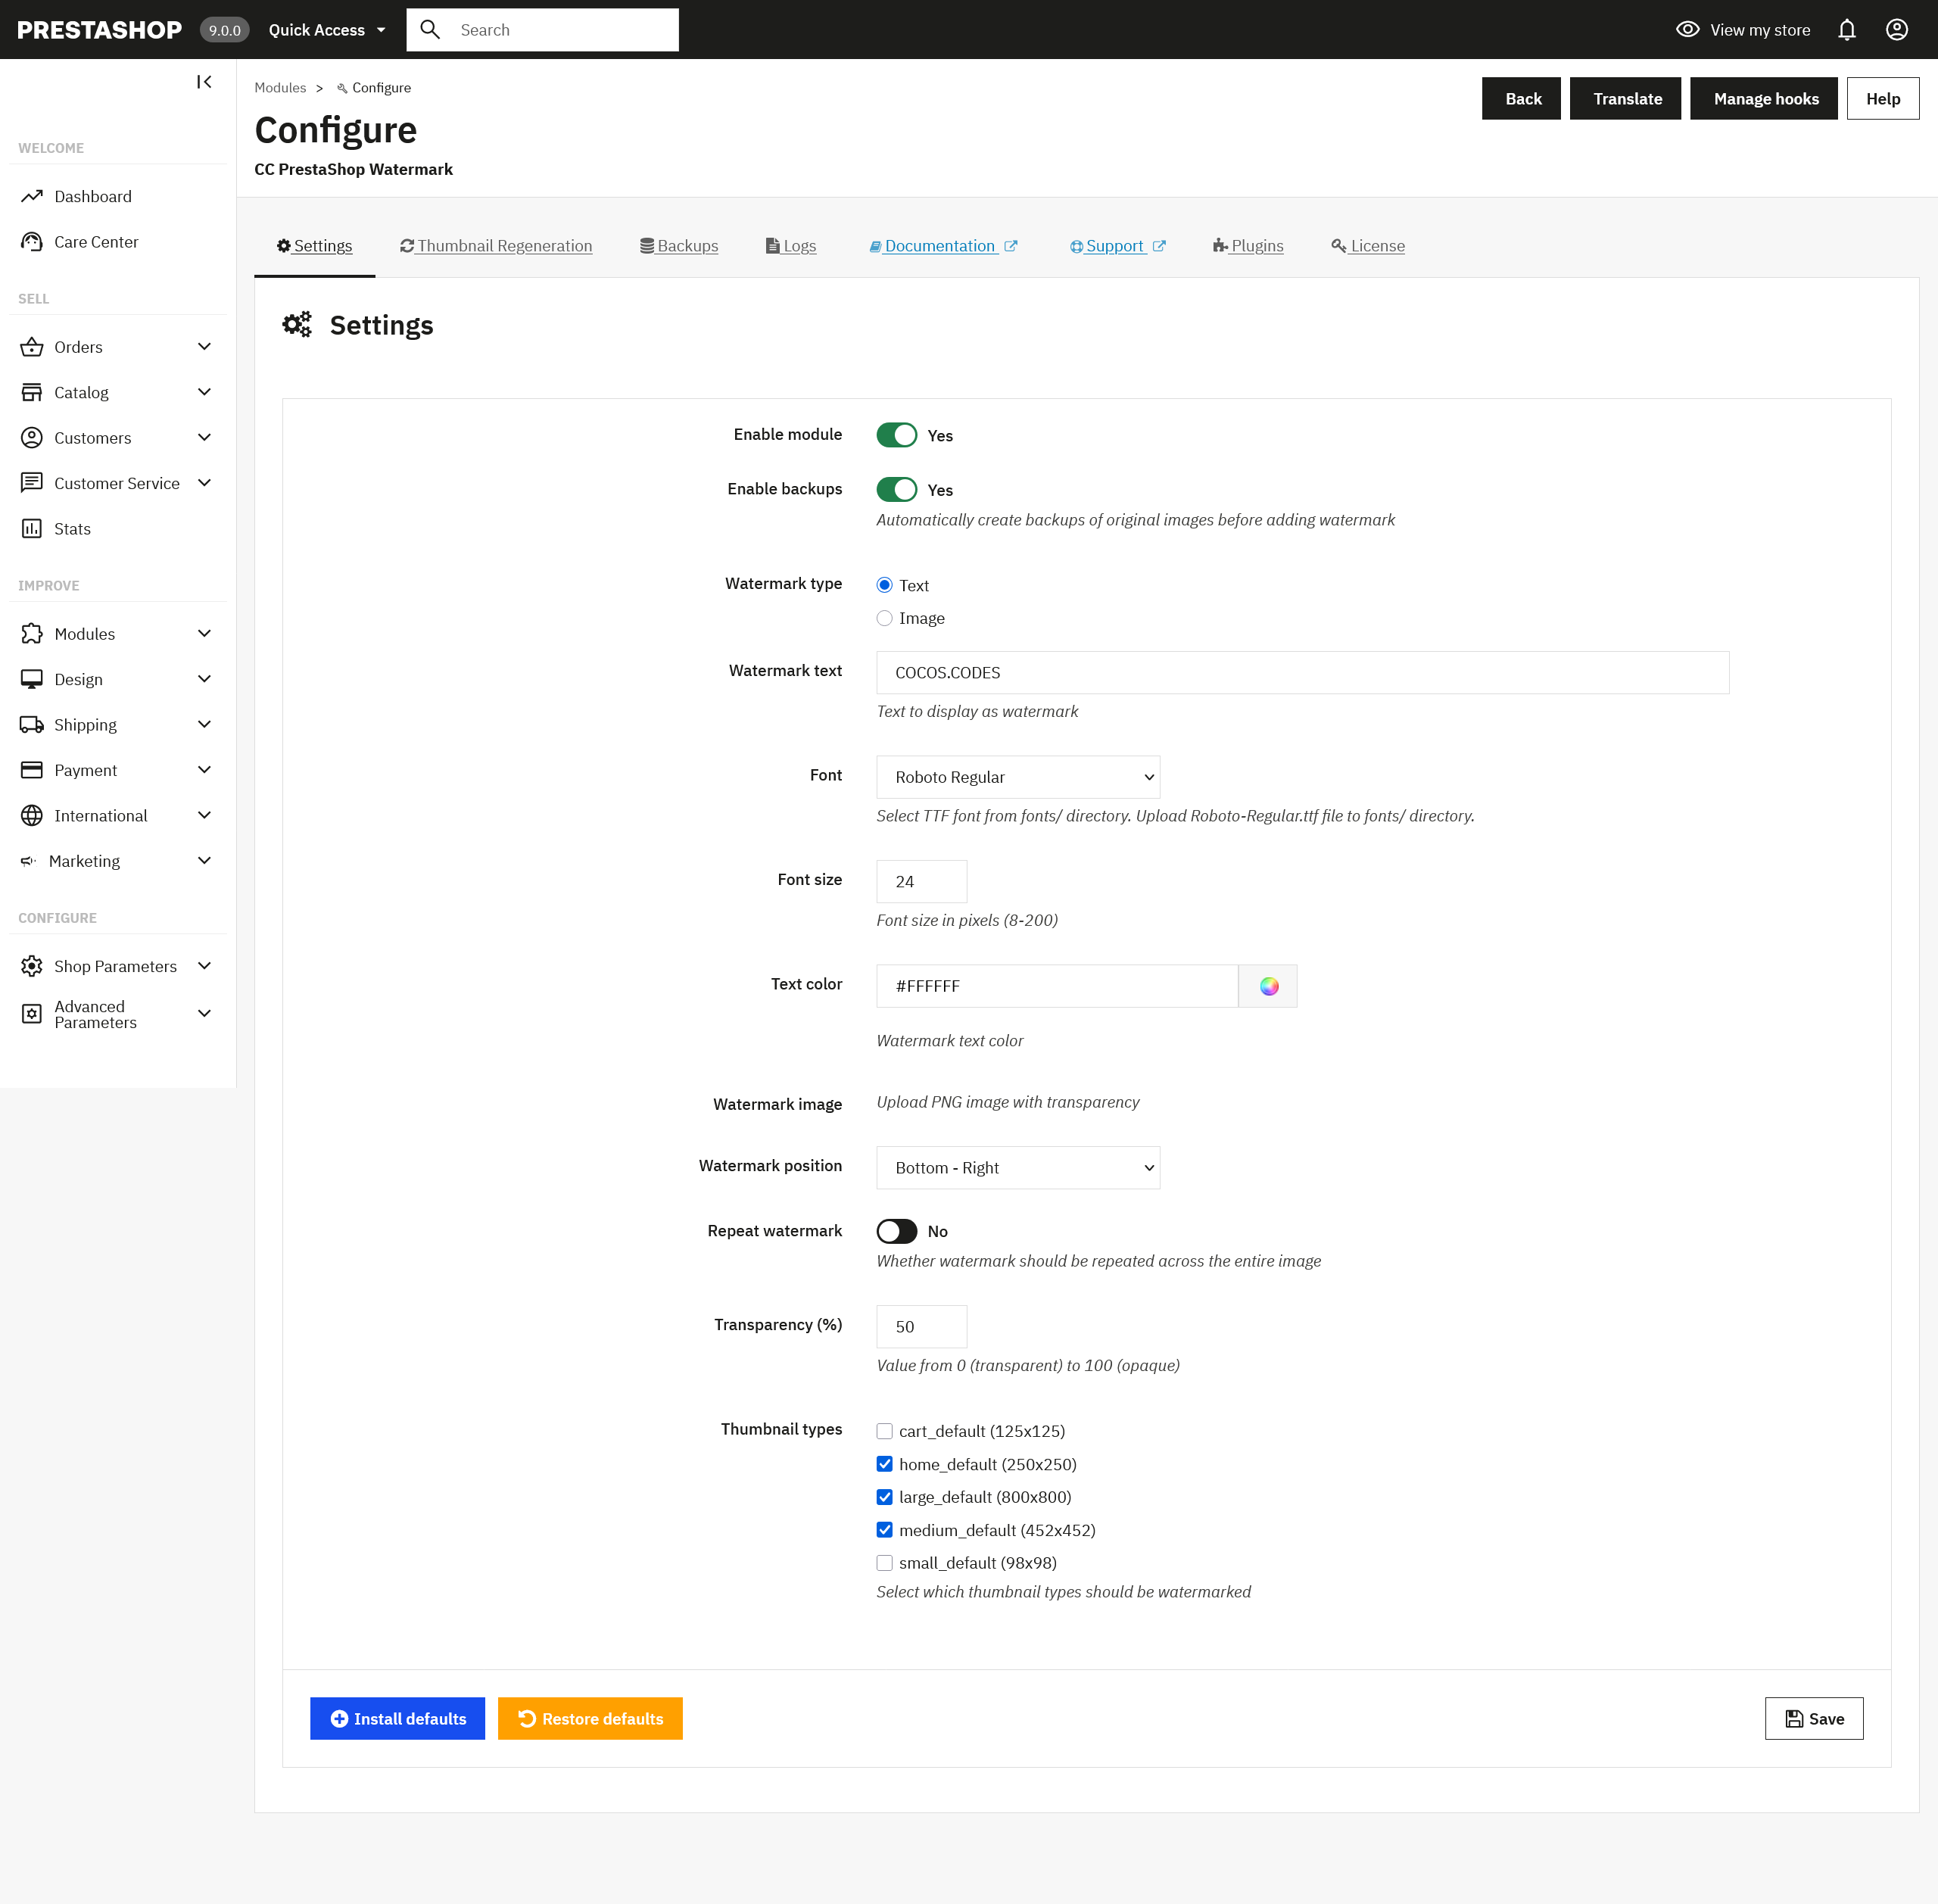Viewport: 1938px width, 1904px height.
Task: Open the Font dropdown
Action: click(1017, 777)
